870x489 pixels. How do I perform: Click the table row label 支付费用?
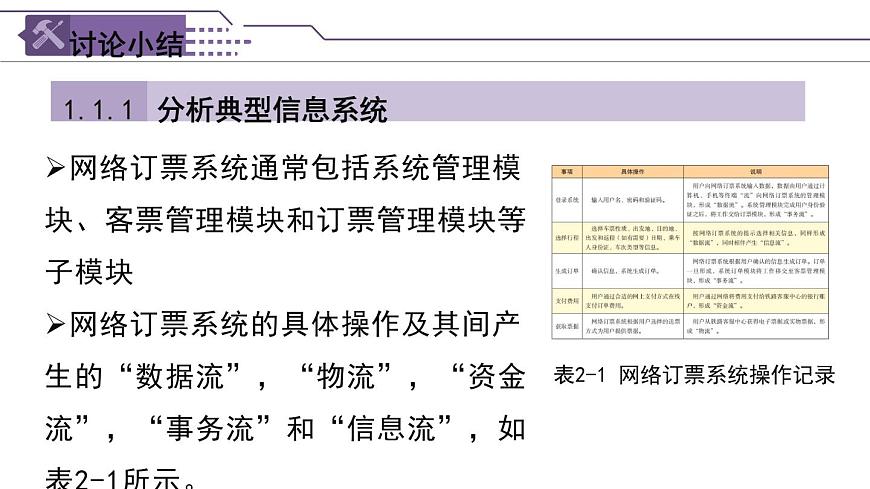(x=567, y=301)
